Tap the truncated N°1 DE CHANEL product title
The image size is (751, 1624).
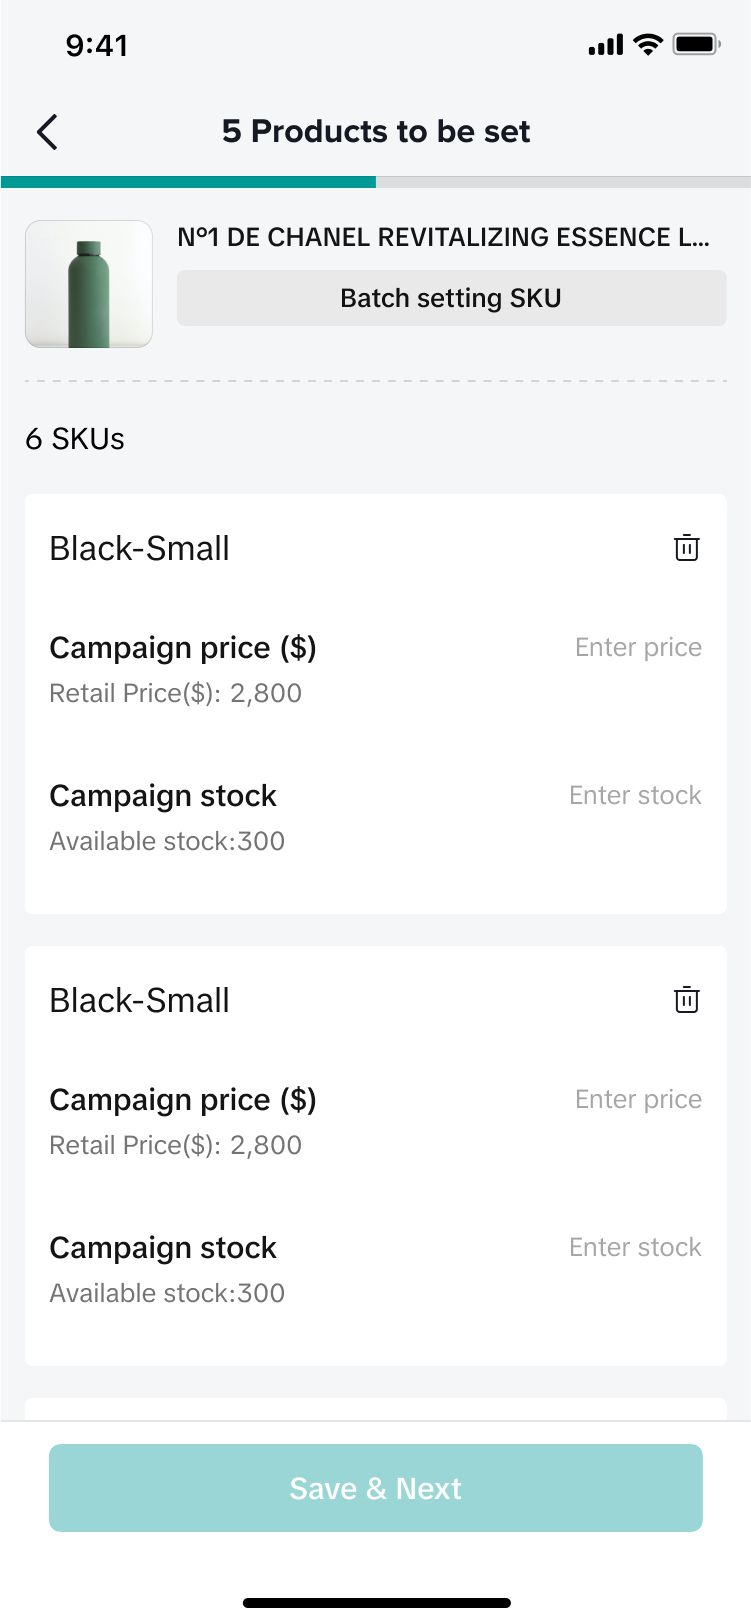click(x=443, y=237)
